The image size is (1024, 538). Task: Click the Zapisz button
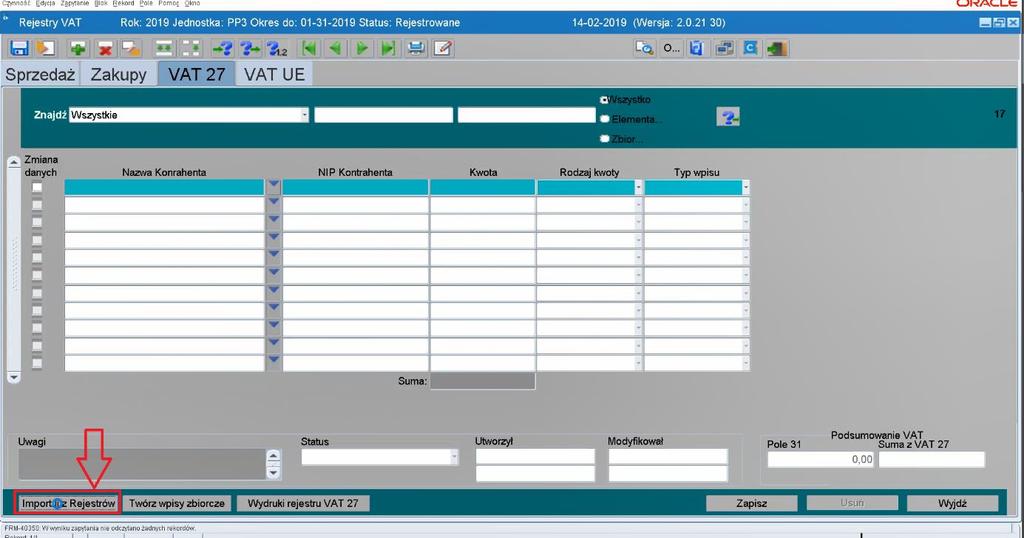click(x=752, y=503)
